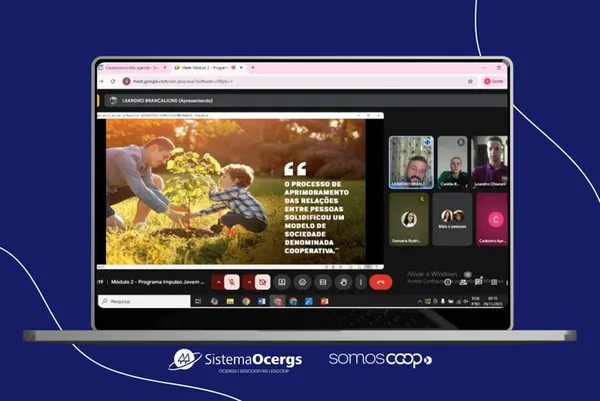Click the red leave call button
This screenshot has height=401, width=600.
(x=380, y=282)
